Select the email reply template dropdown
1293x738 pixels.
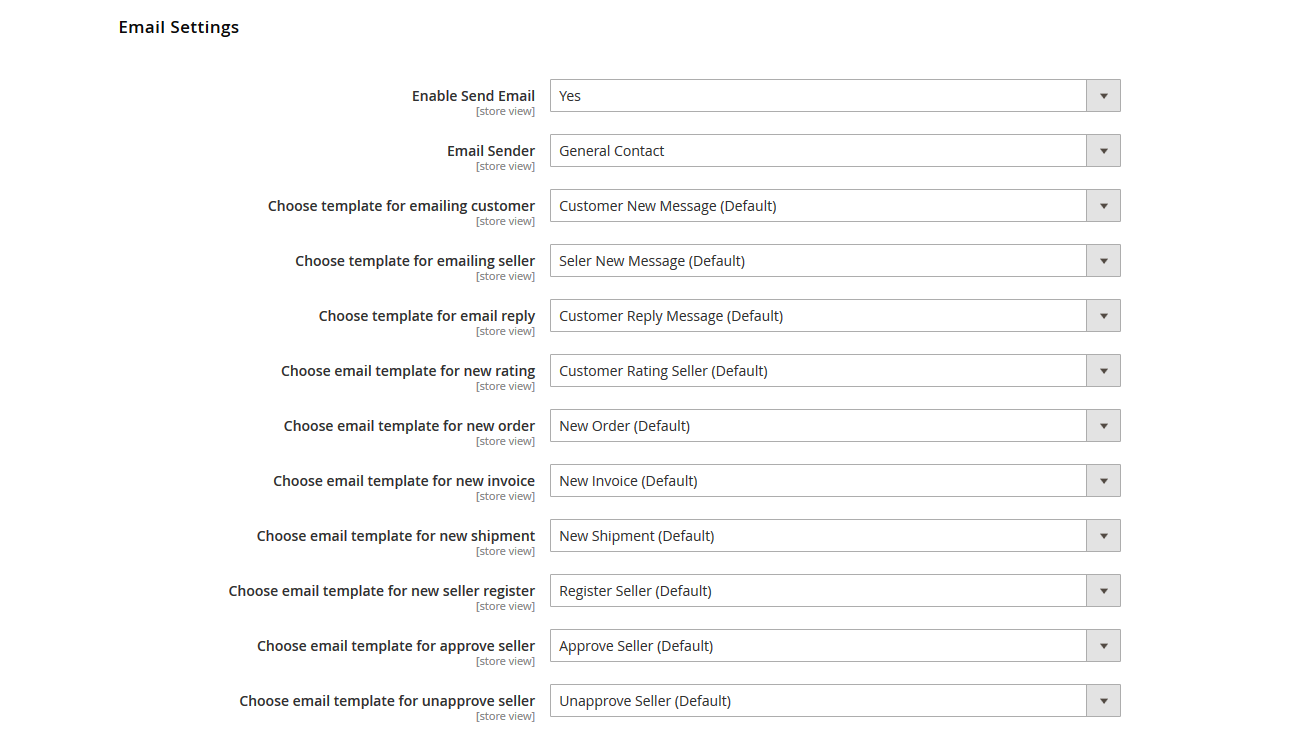(x=835, y=316)
